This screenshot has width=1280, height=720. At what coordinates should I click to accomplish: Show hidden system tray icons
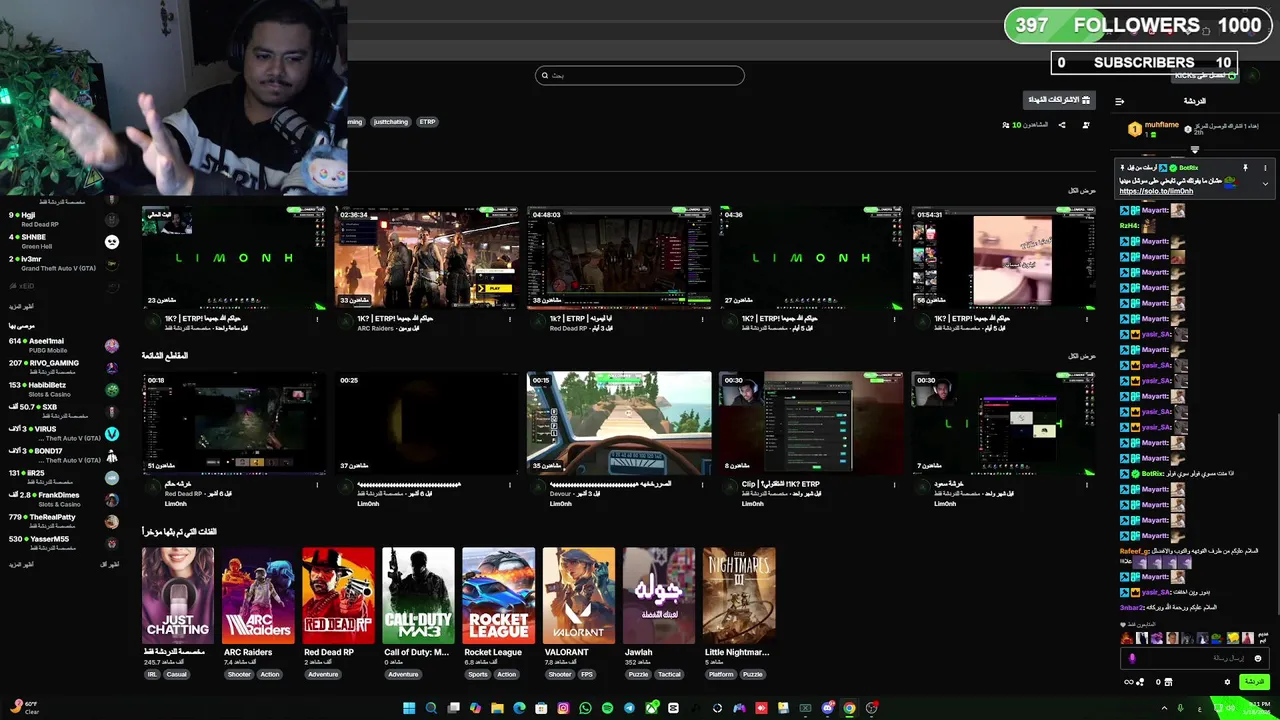tap(1163, 708)
